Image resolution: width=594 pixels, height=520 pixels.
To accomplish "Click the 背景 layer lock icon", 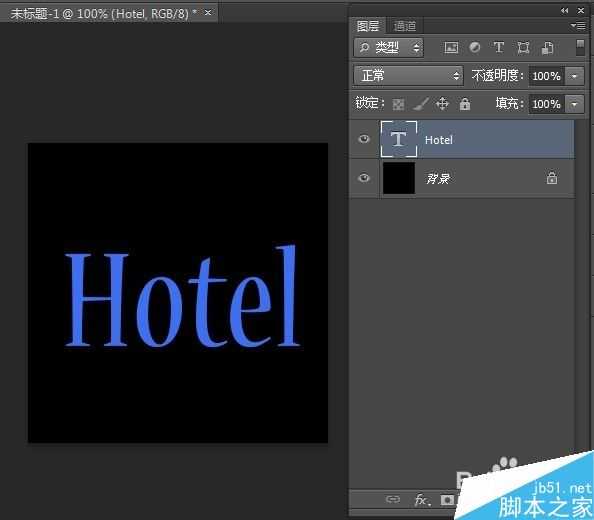I will tap(552, 178).
